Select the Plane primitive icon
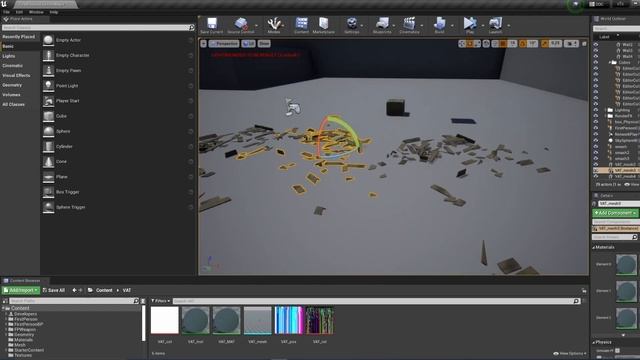 (x=48, y=177)
